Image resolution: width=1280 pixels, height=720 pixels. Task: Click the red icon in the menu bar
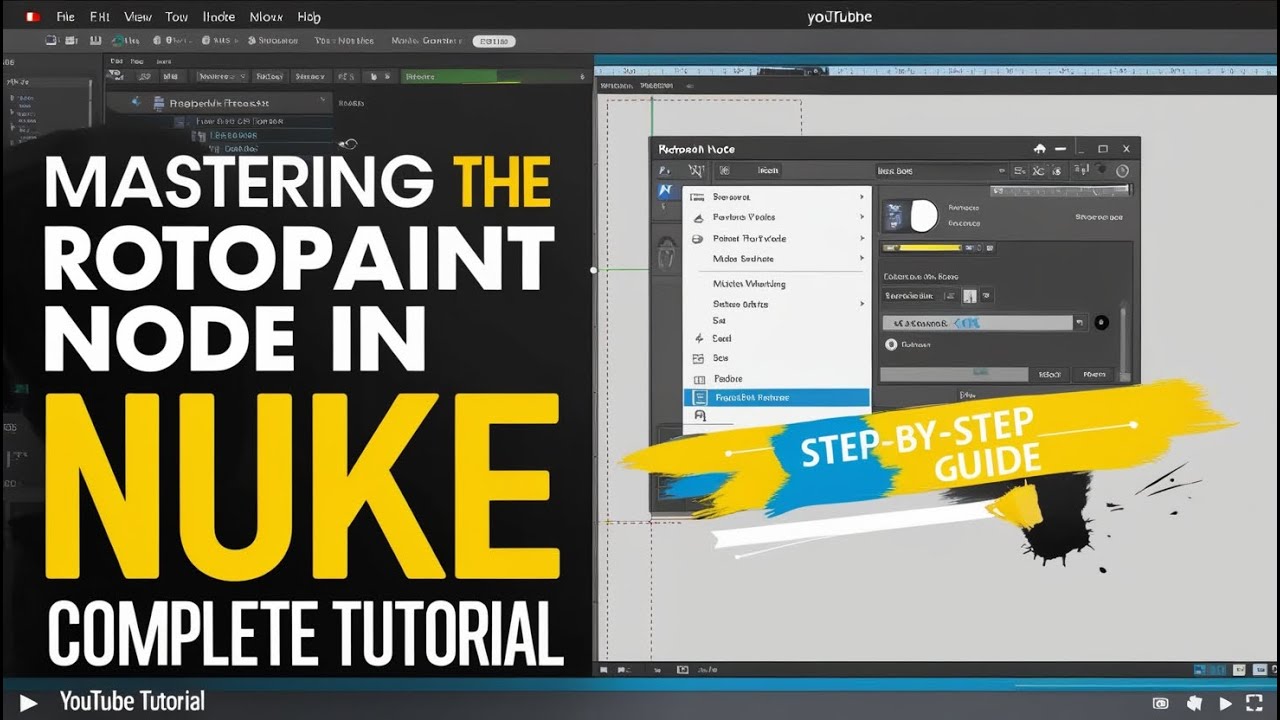[x=32, y=17]
